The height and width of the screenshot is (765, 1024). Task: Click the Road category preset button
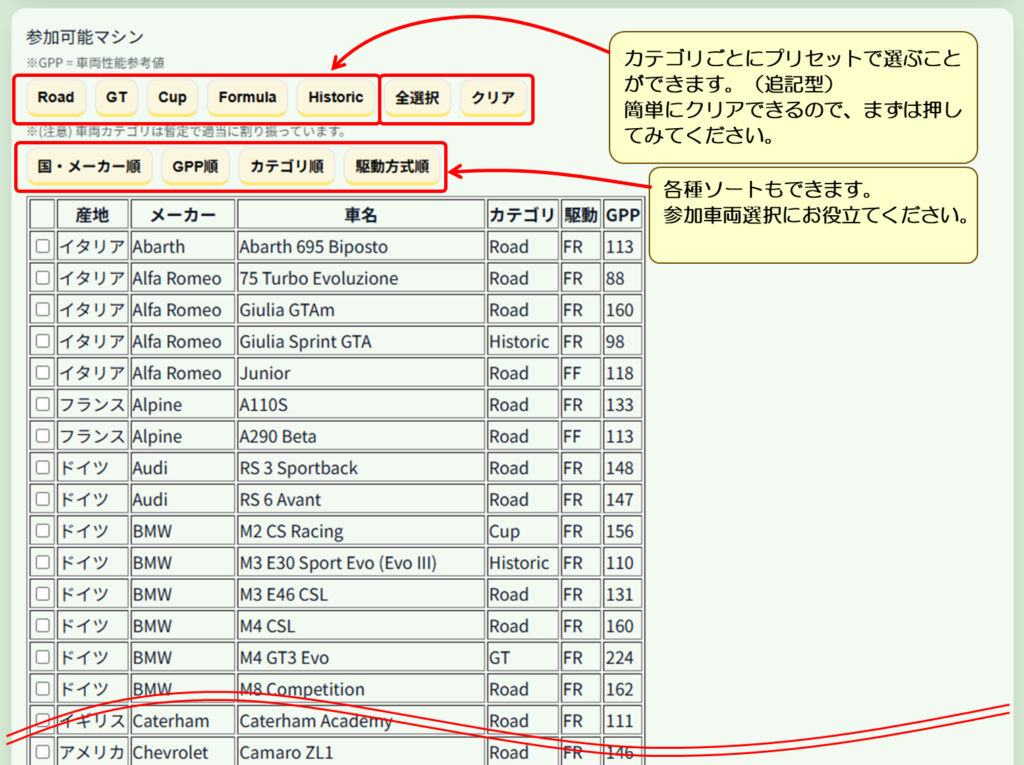click(56, 98)
